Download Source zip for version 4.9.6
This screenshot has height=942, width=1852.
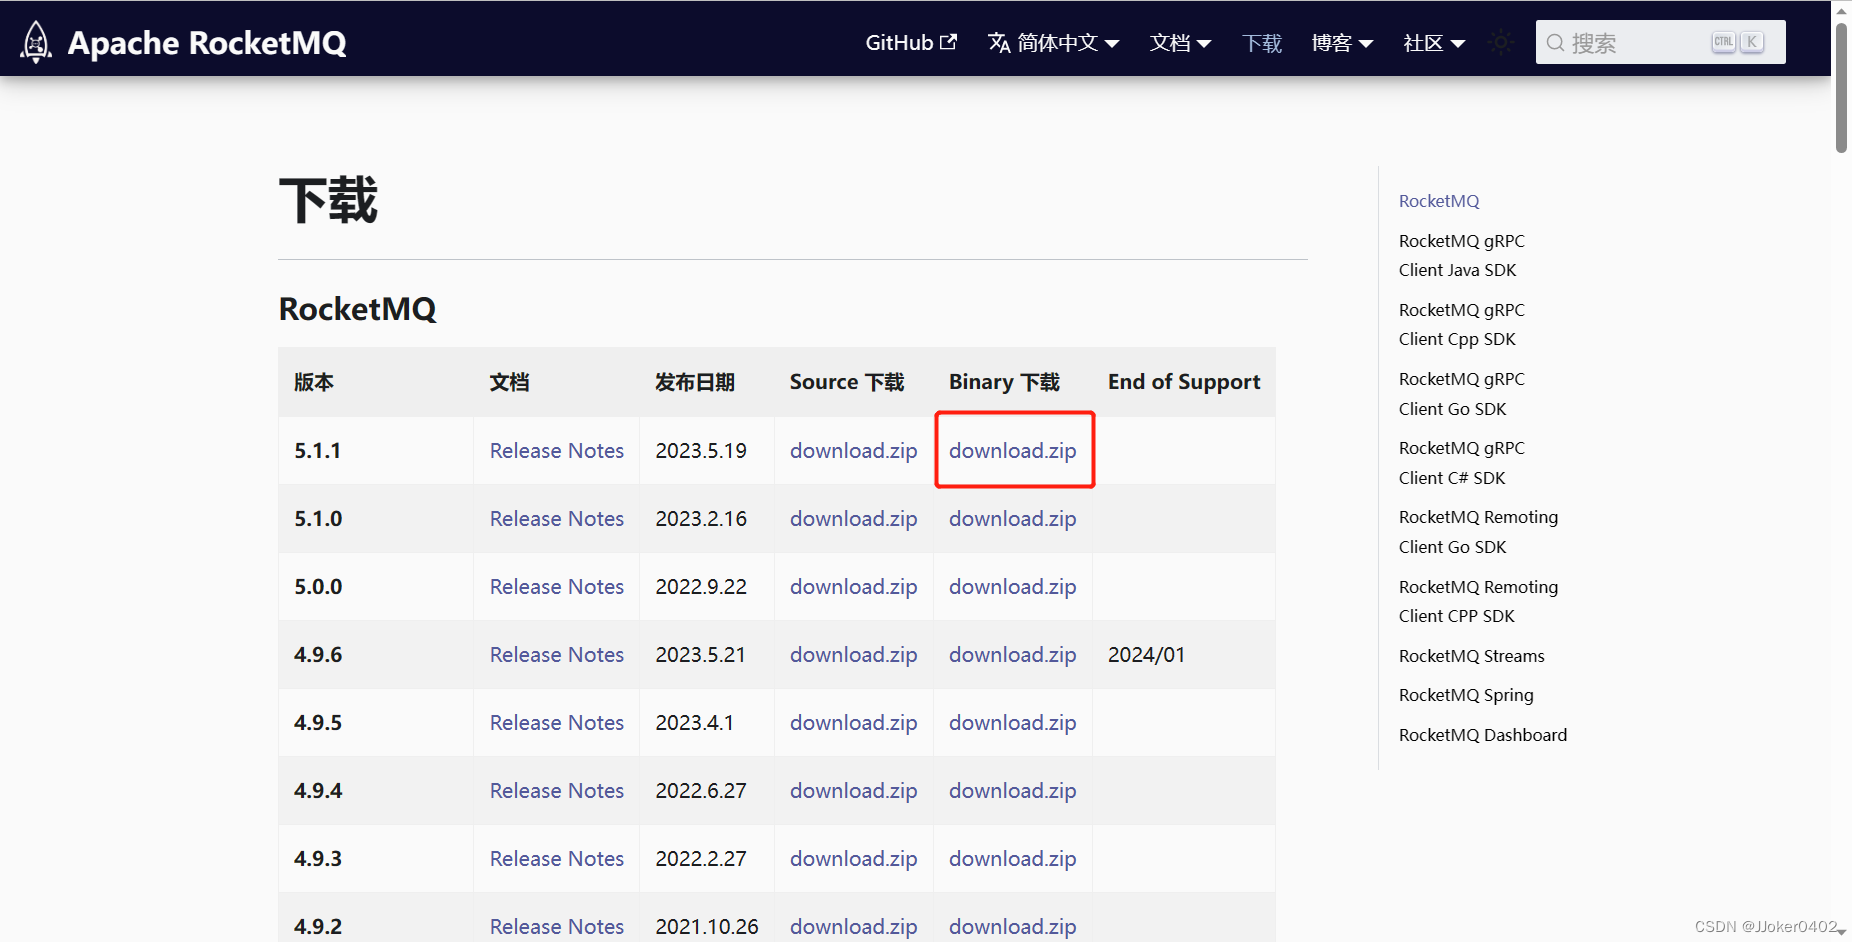(853, 654)
